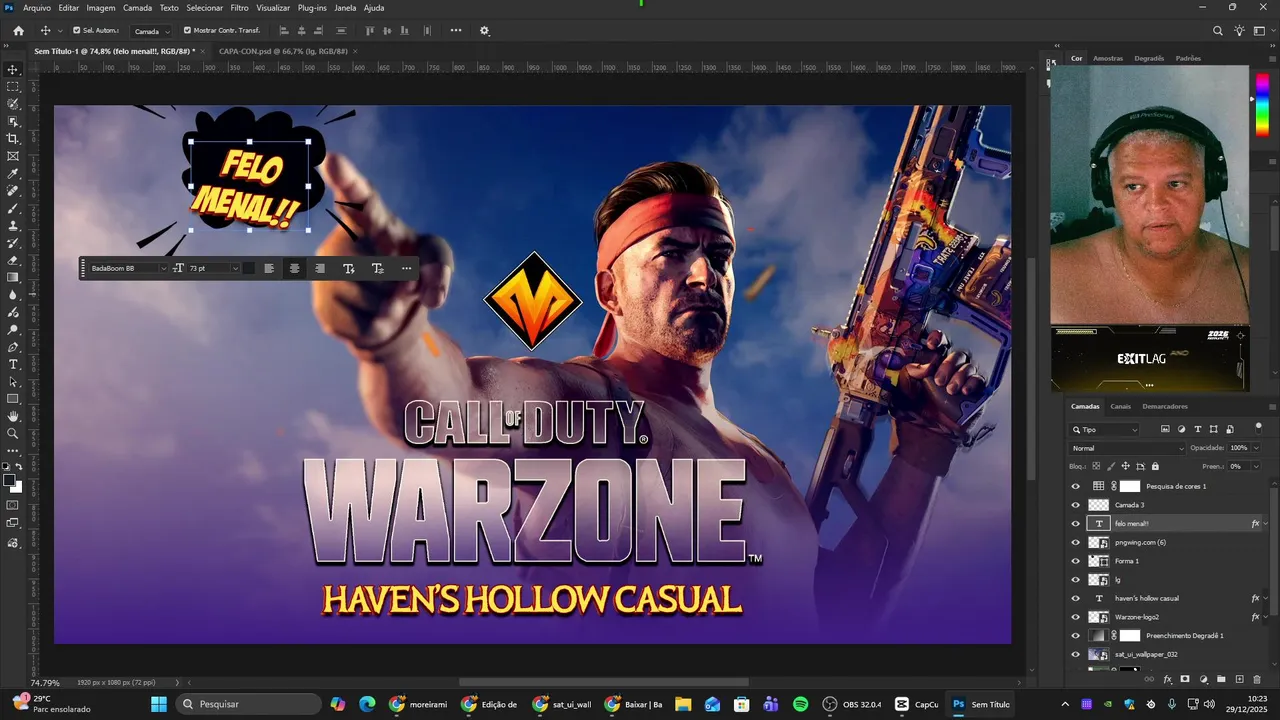
Task: Select the Horizontal Type tool
Action: point(13,364)
